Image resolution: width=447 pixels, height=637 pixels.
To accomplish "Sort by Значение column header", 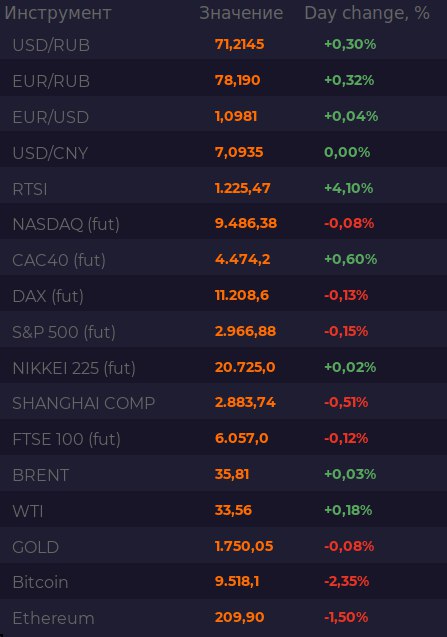I will click(241, 13).
